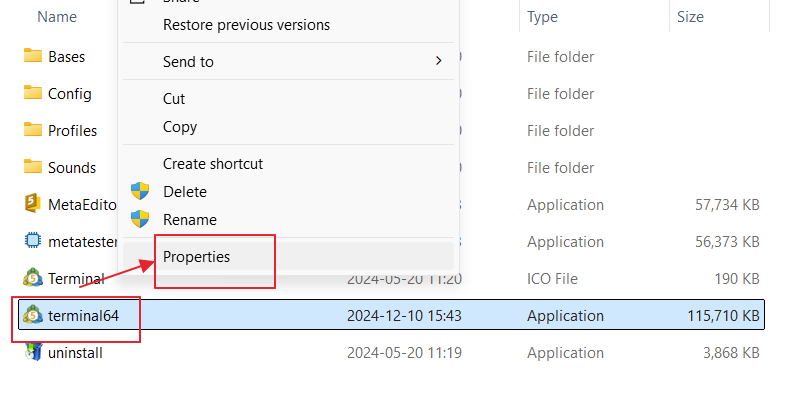Click the Bases folder icon

33,55
